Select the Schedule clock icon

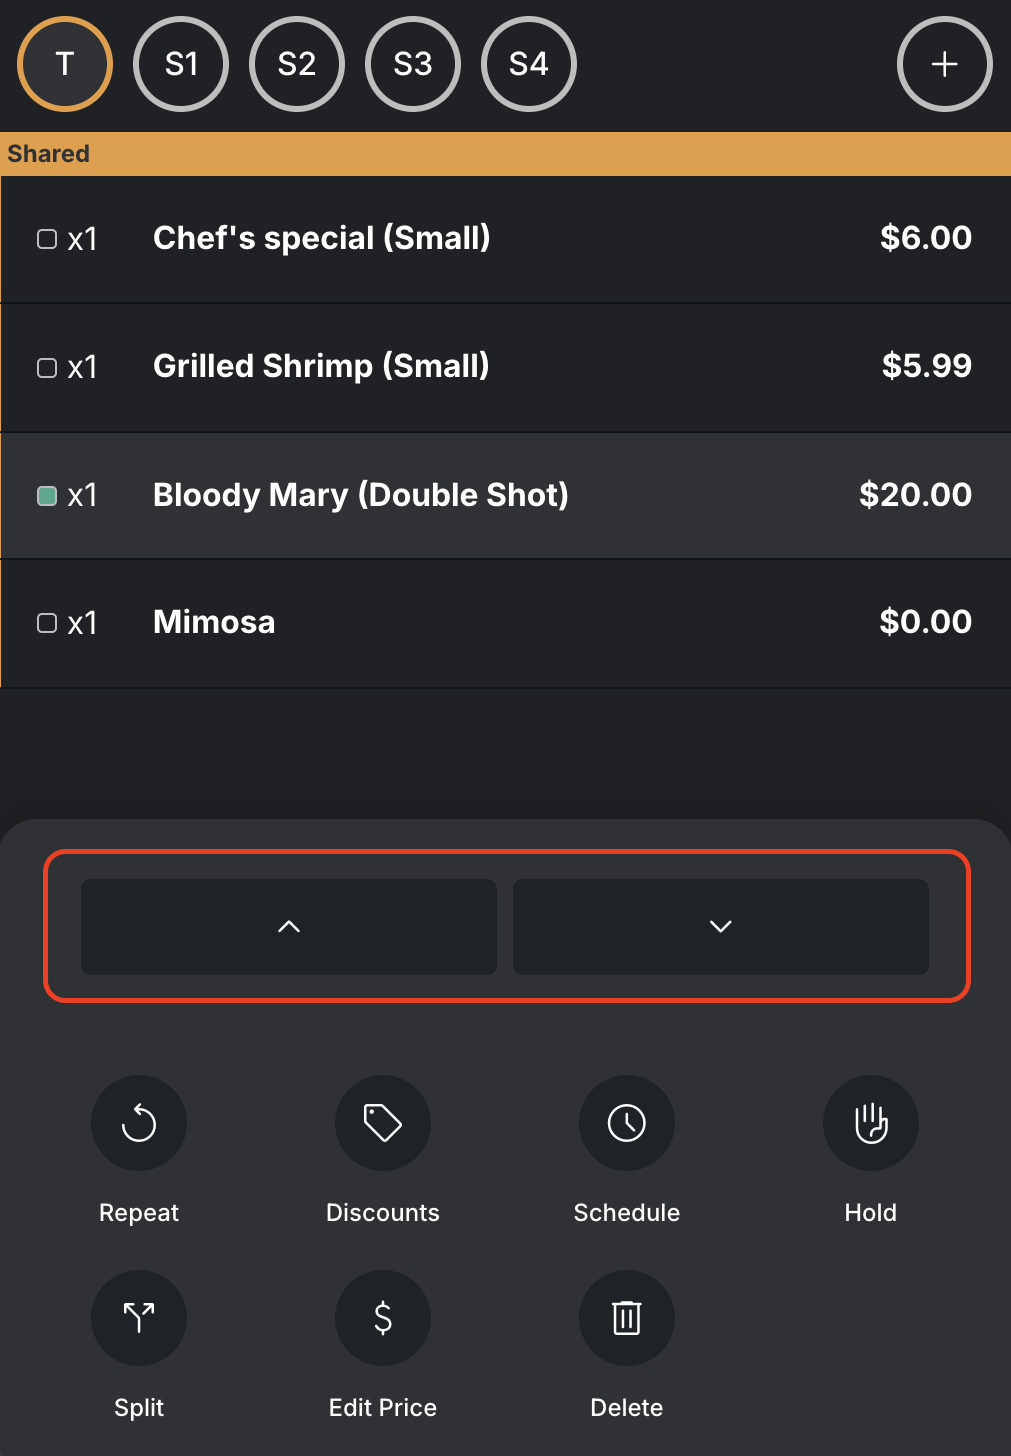pos(627,1123)
